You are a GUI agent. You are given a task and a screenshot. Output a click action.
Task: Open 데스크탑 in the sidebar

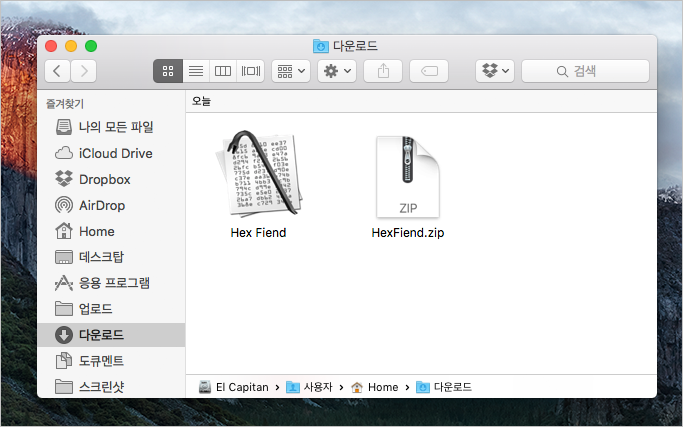coord(111,257)
